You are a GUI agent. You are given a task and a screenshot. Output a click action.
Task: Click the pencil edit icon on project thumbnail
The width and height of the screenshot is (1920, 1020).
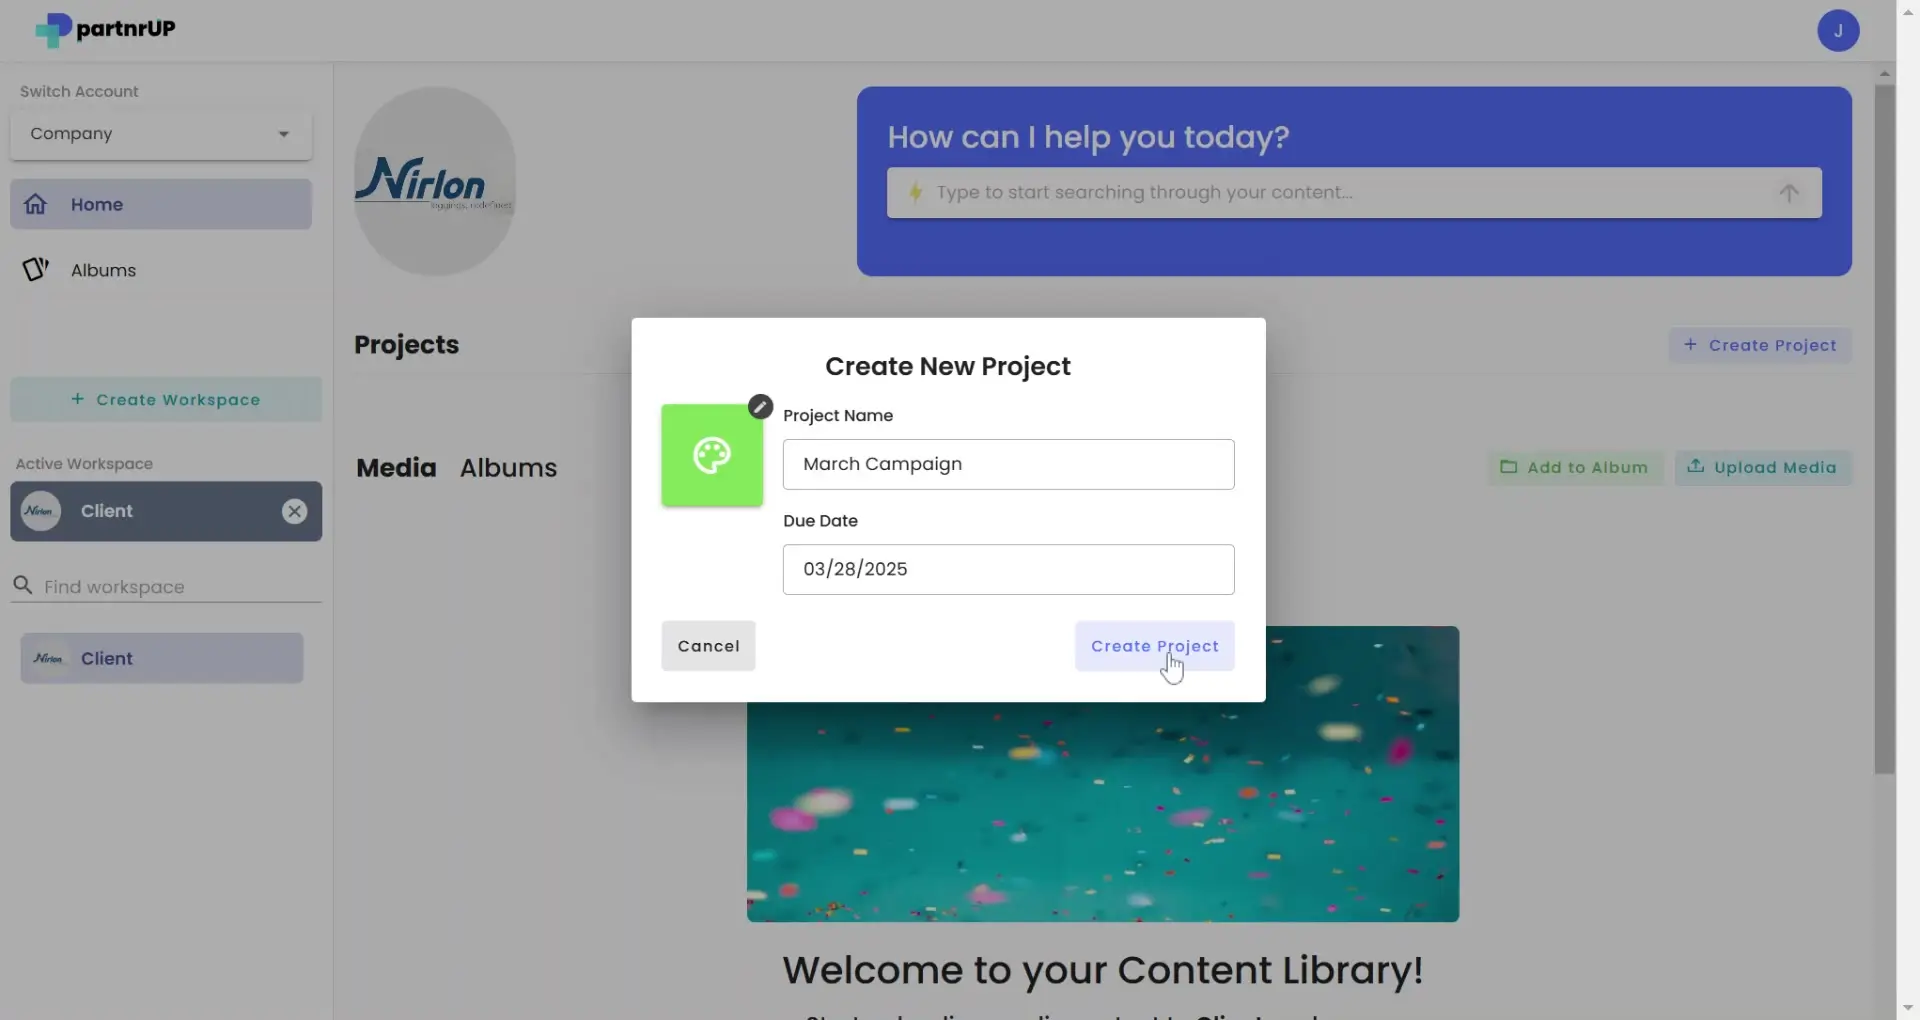click(x=760, y=406)
